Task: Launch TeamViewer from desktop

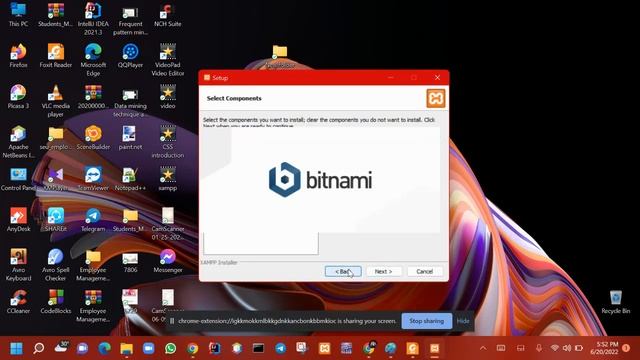Action: tap(93, 179)
